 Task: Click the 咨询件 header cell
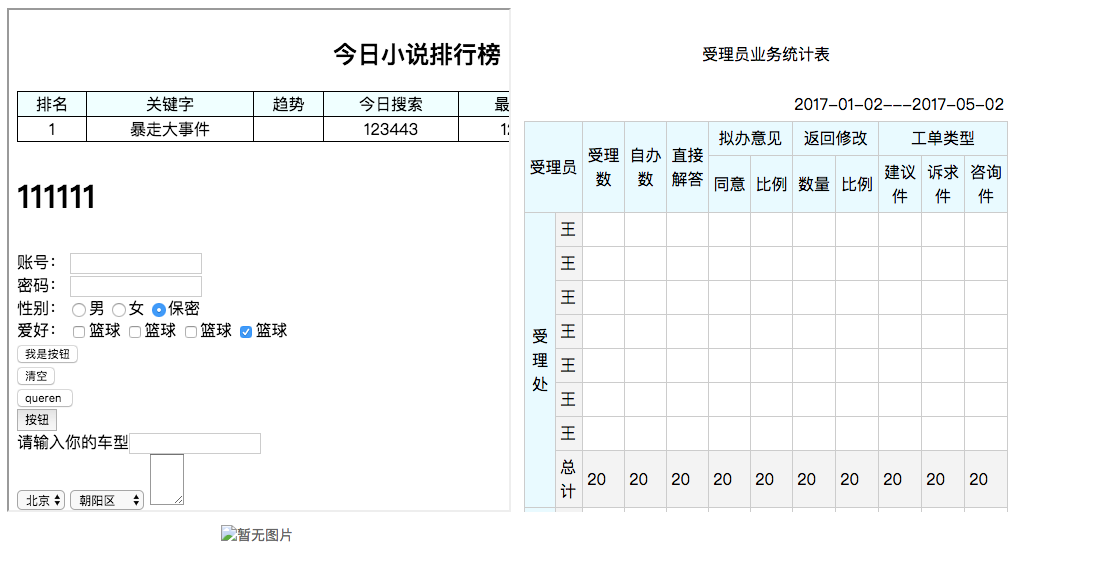[x=986, y=184]
